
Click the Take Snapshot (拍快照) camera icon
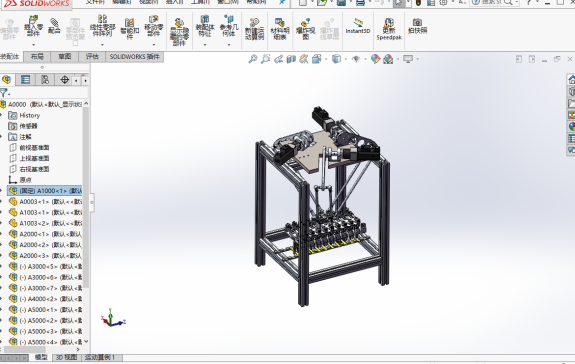coord(417,26)
